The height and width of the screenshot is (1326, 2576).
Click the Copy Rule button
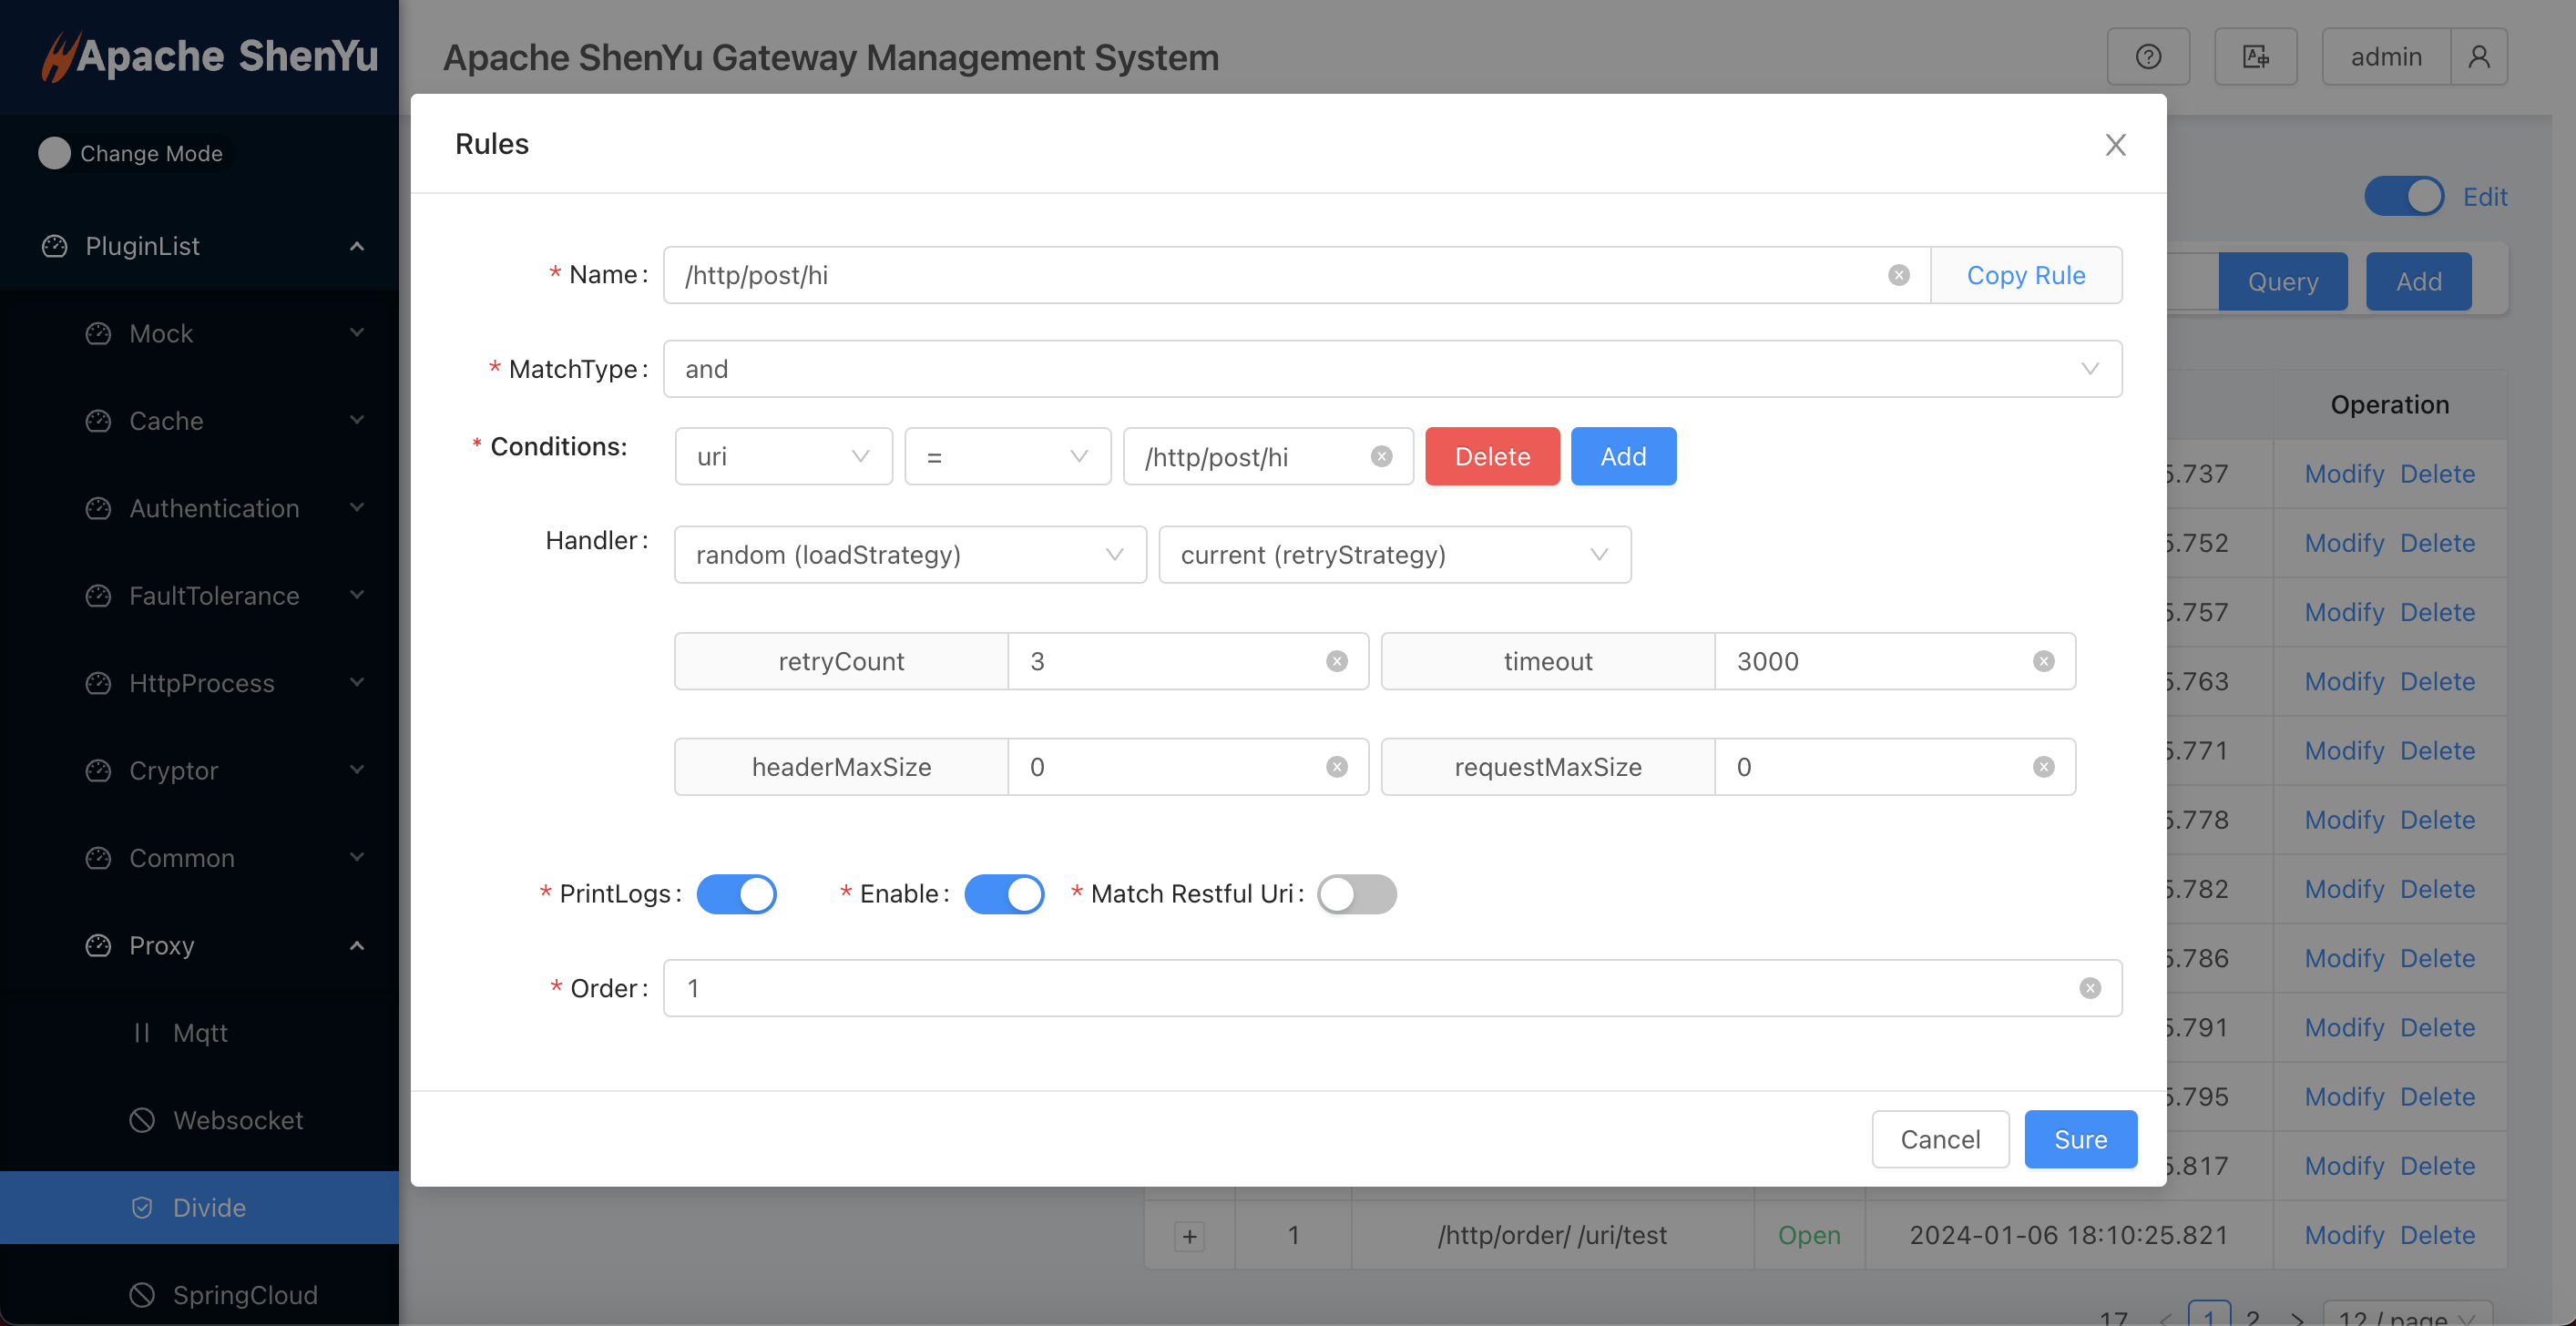point(2025,275)
